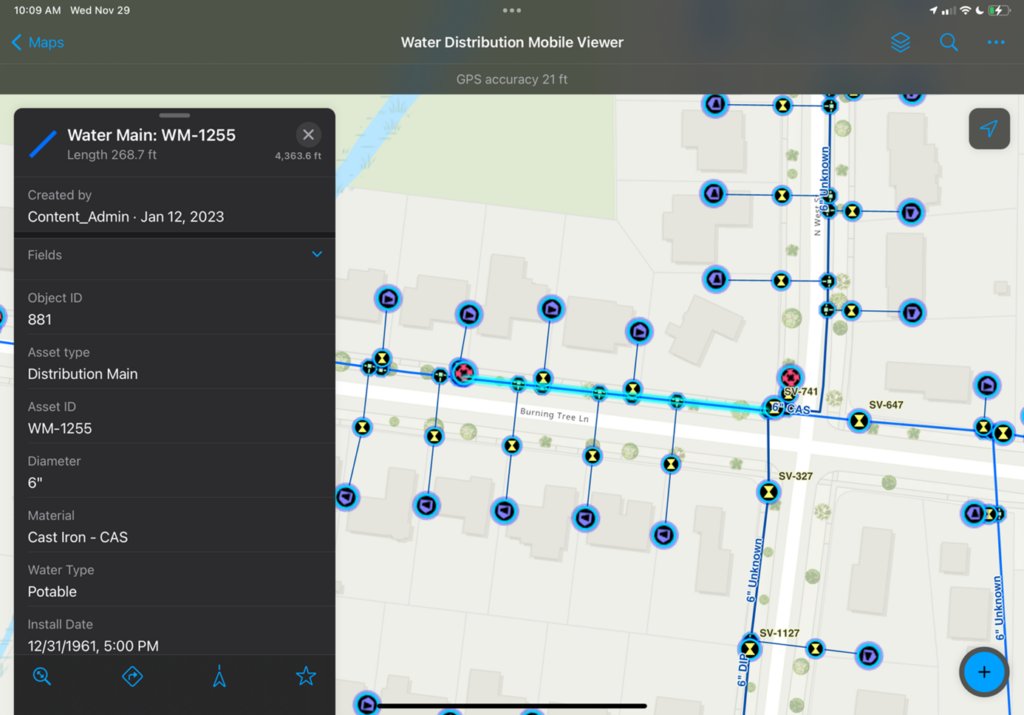Select valve labeled SV-327 on the map

click(767, 492)
